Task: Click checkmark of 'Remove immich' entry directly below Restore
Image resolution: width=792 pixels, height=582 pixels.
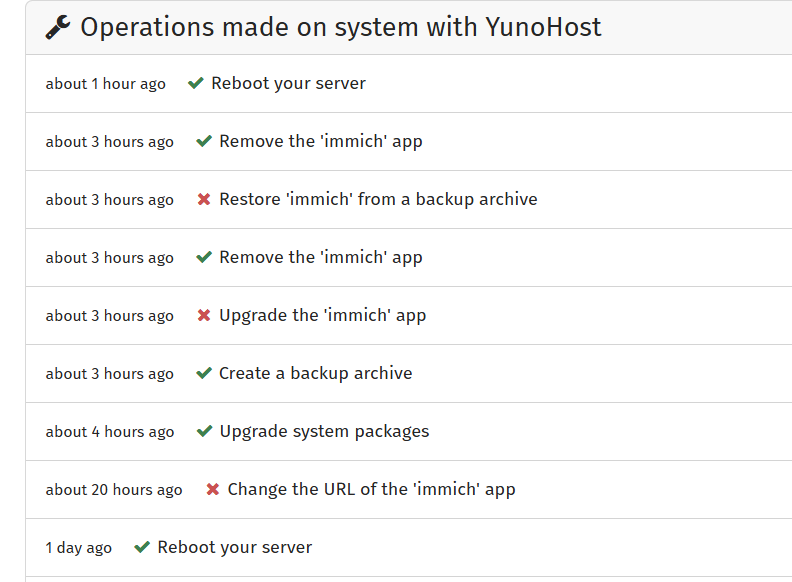Action: click(204, 258)
